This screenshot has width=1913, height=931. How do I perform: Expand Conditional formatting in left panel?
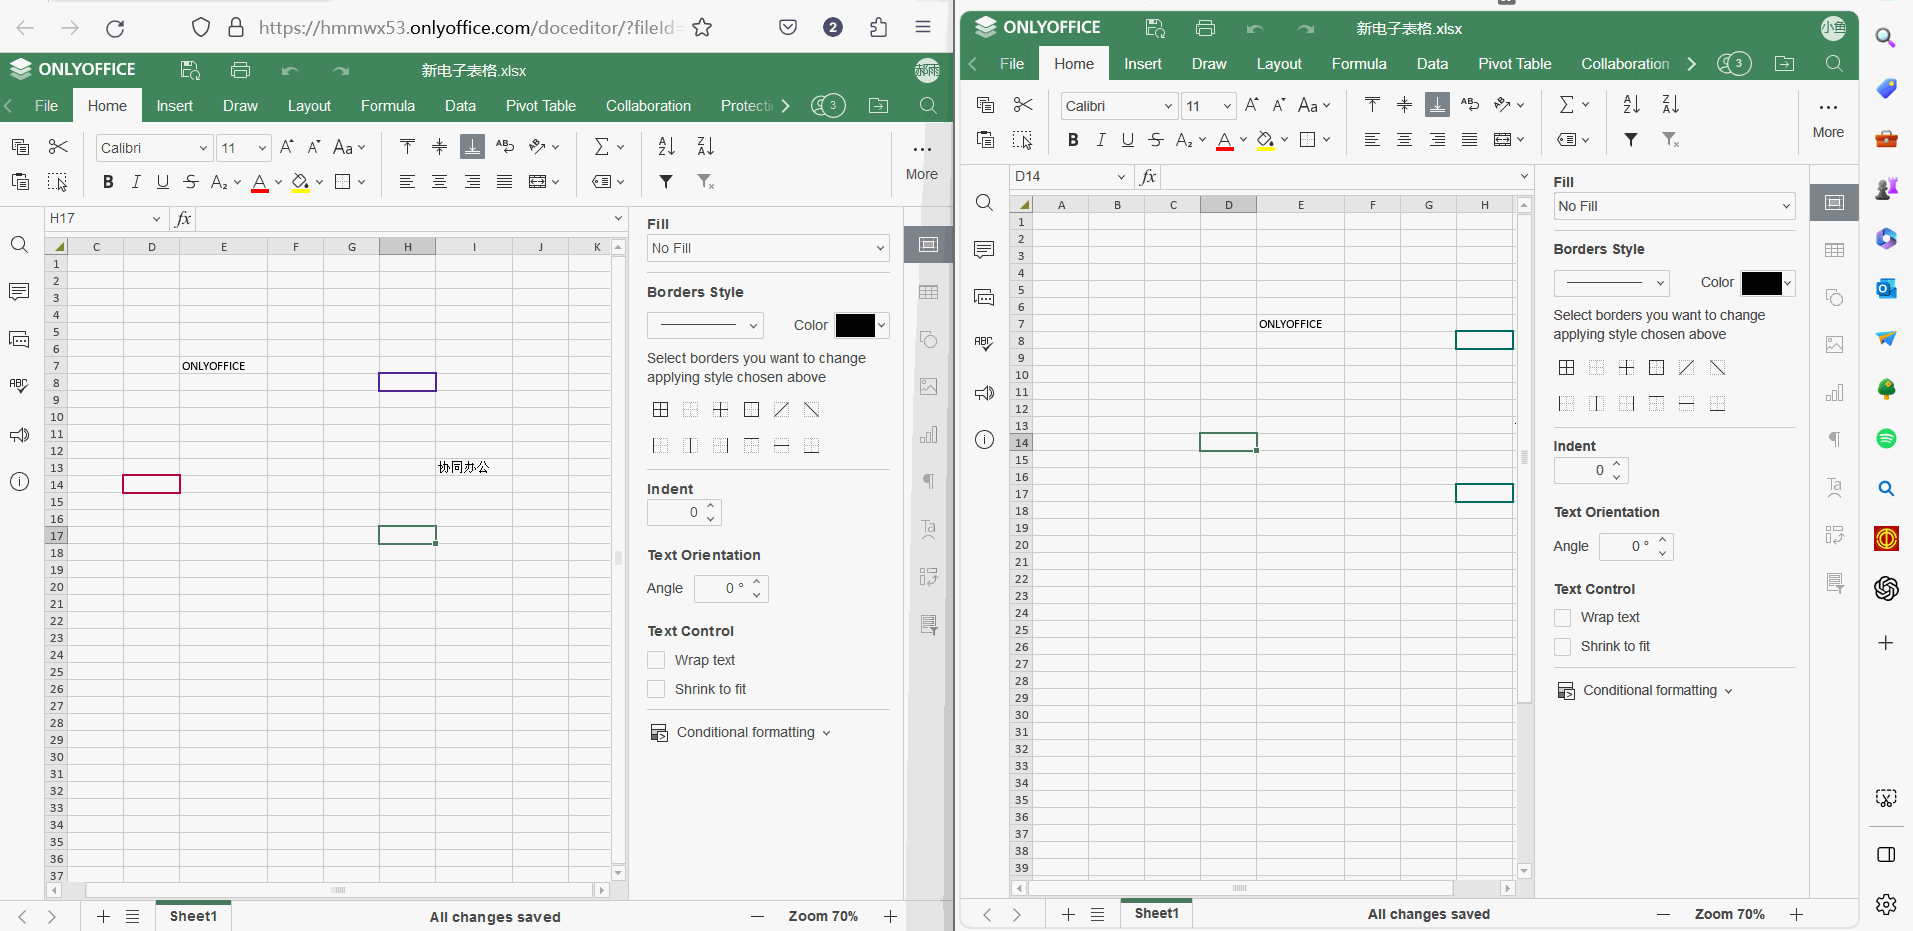(741, 733)
